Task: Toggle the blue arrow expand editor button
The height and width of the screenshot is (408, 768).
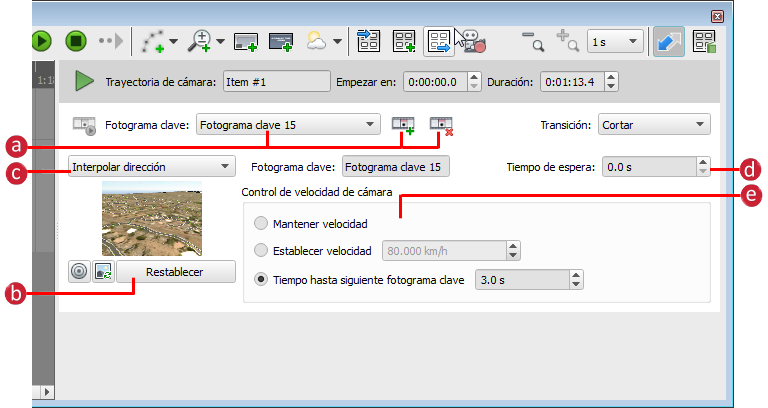Action: click(x=669, y=42)
